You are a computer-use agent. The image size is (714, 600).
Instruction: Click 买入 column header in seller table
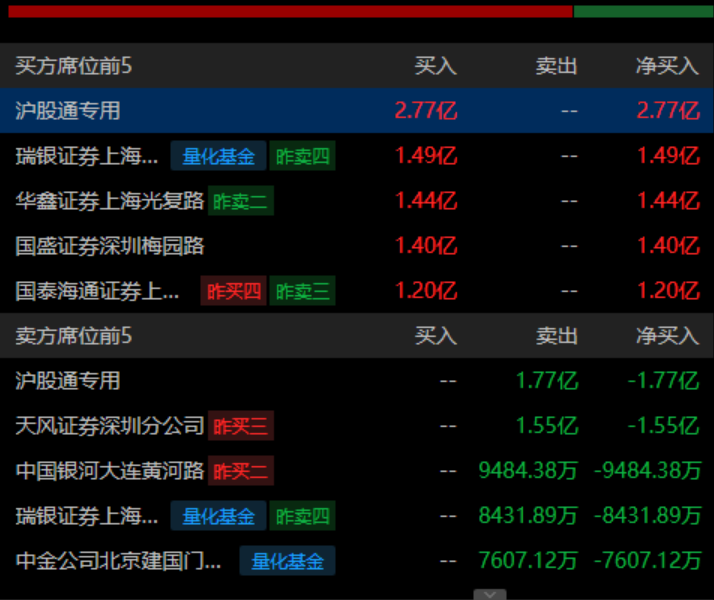tap(436, 336)
